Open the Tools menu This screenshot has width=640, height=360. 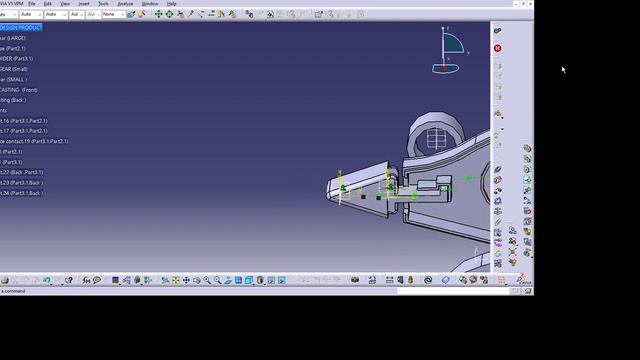tap(103, 4)
